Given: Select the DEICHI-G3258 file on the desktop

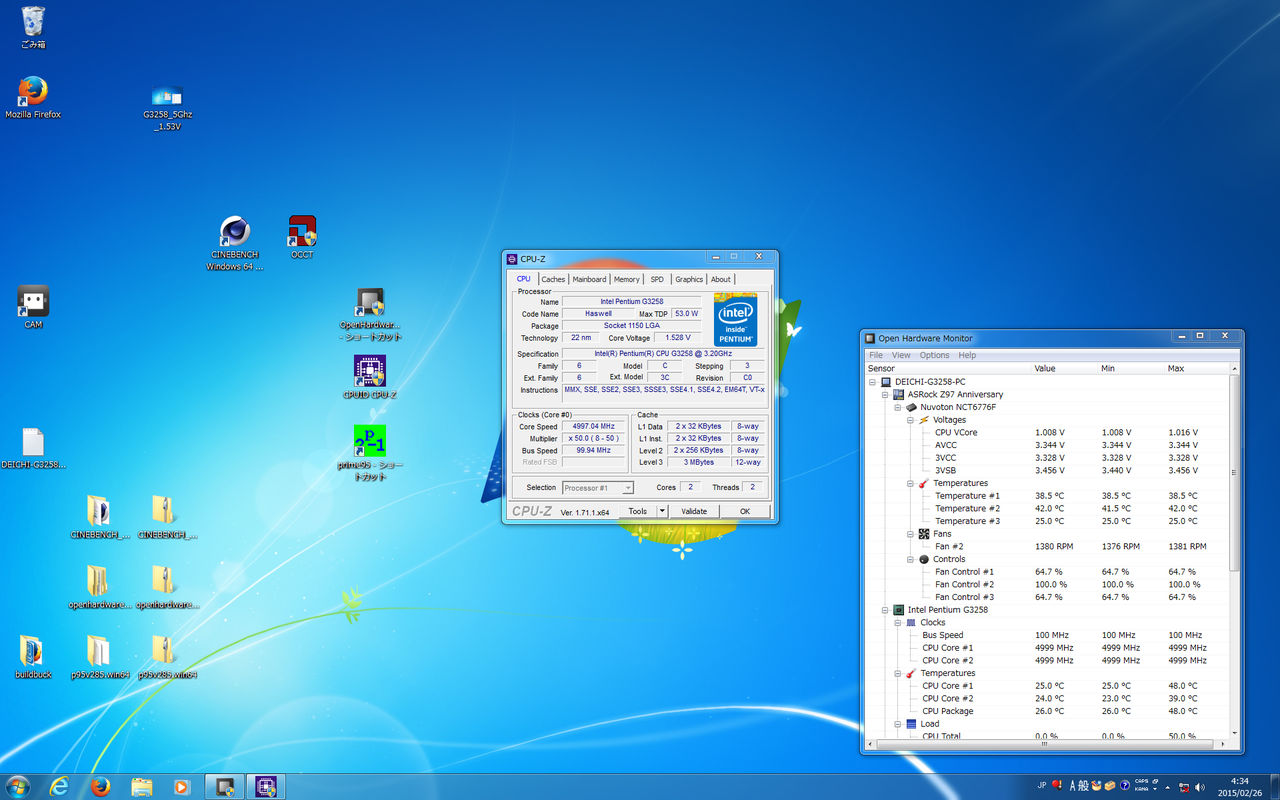Looking at the screenshot, I should 33,449.
